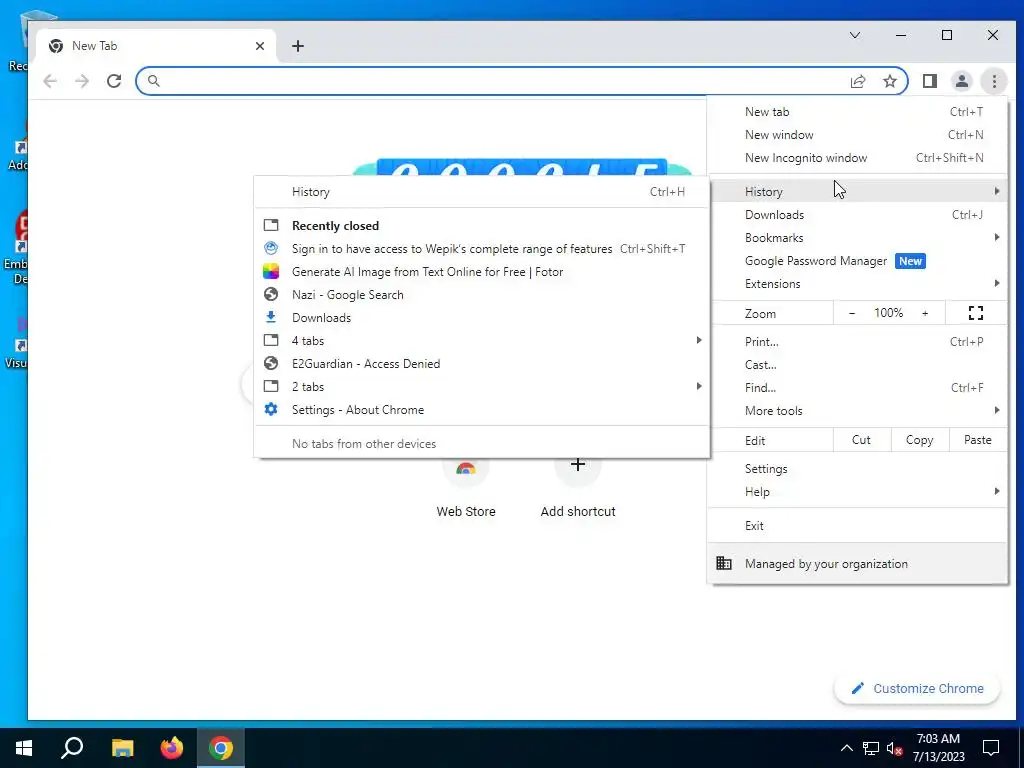Viewport: 1024px width, 768px height.
Task: Expand the Help submenu
Action: (x=858, y=492)
